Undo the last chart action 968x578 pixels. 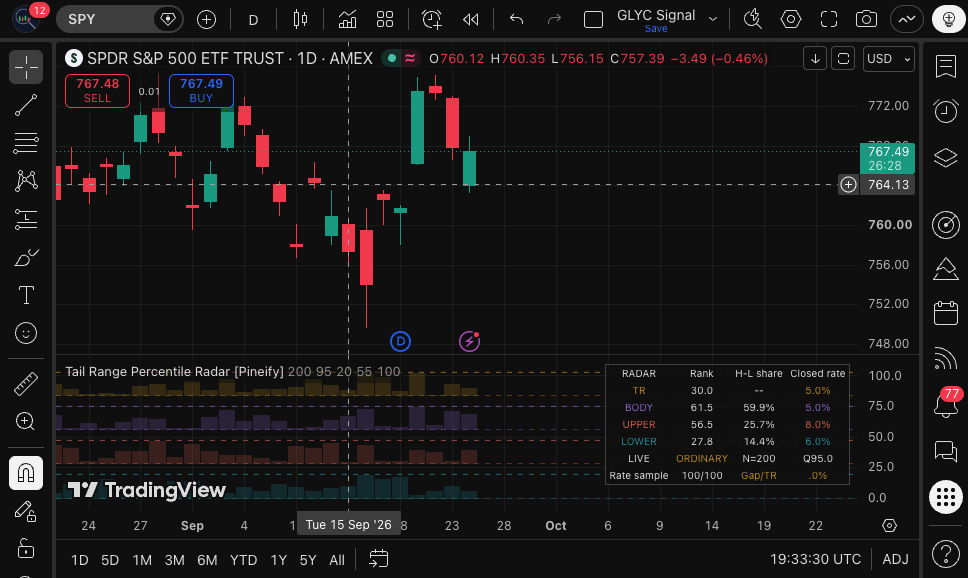pyautogui.click(x=517, y=20)
